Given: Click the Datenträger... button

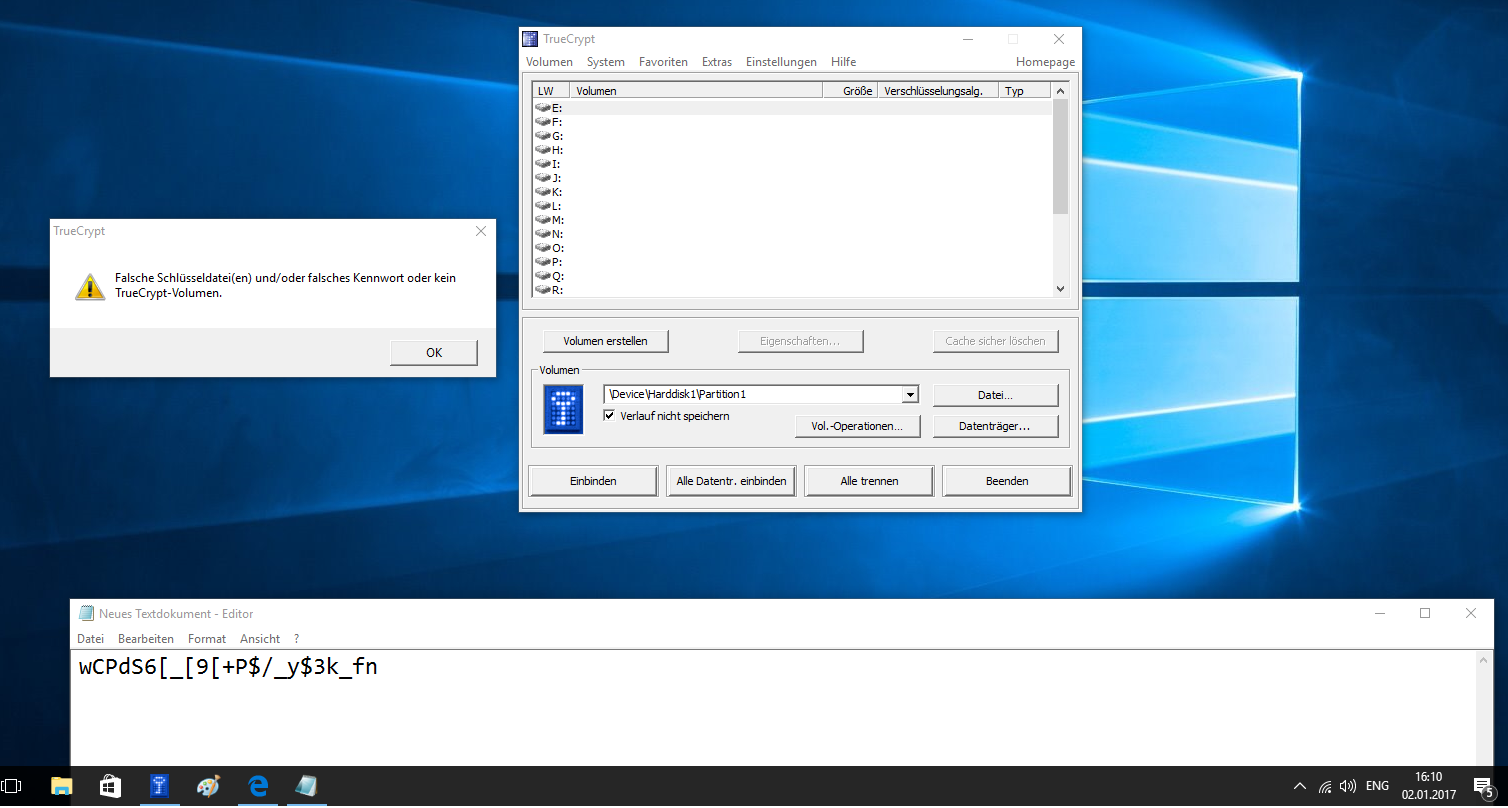Looking at the screenshot, I should pos(995,426).
